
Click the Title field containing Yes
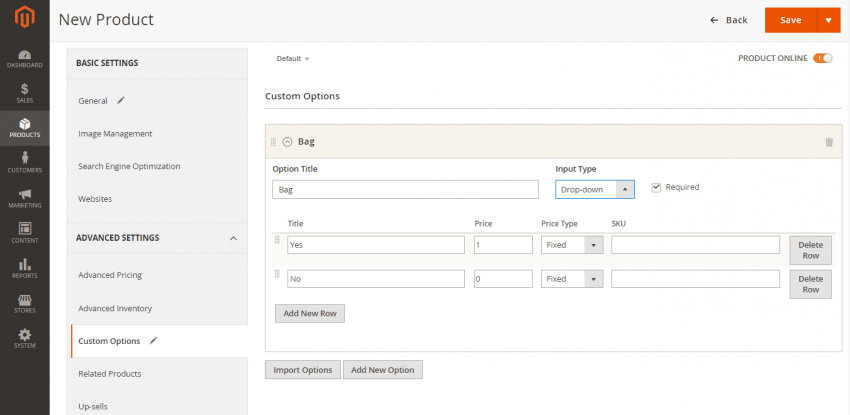376,245
